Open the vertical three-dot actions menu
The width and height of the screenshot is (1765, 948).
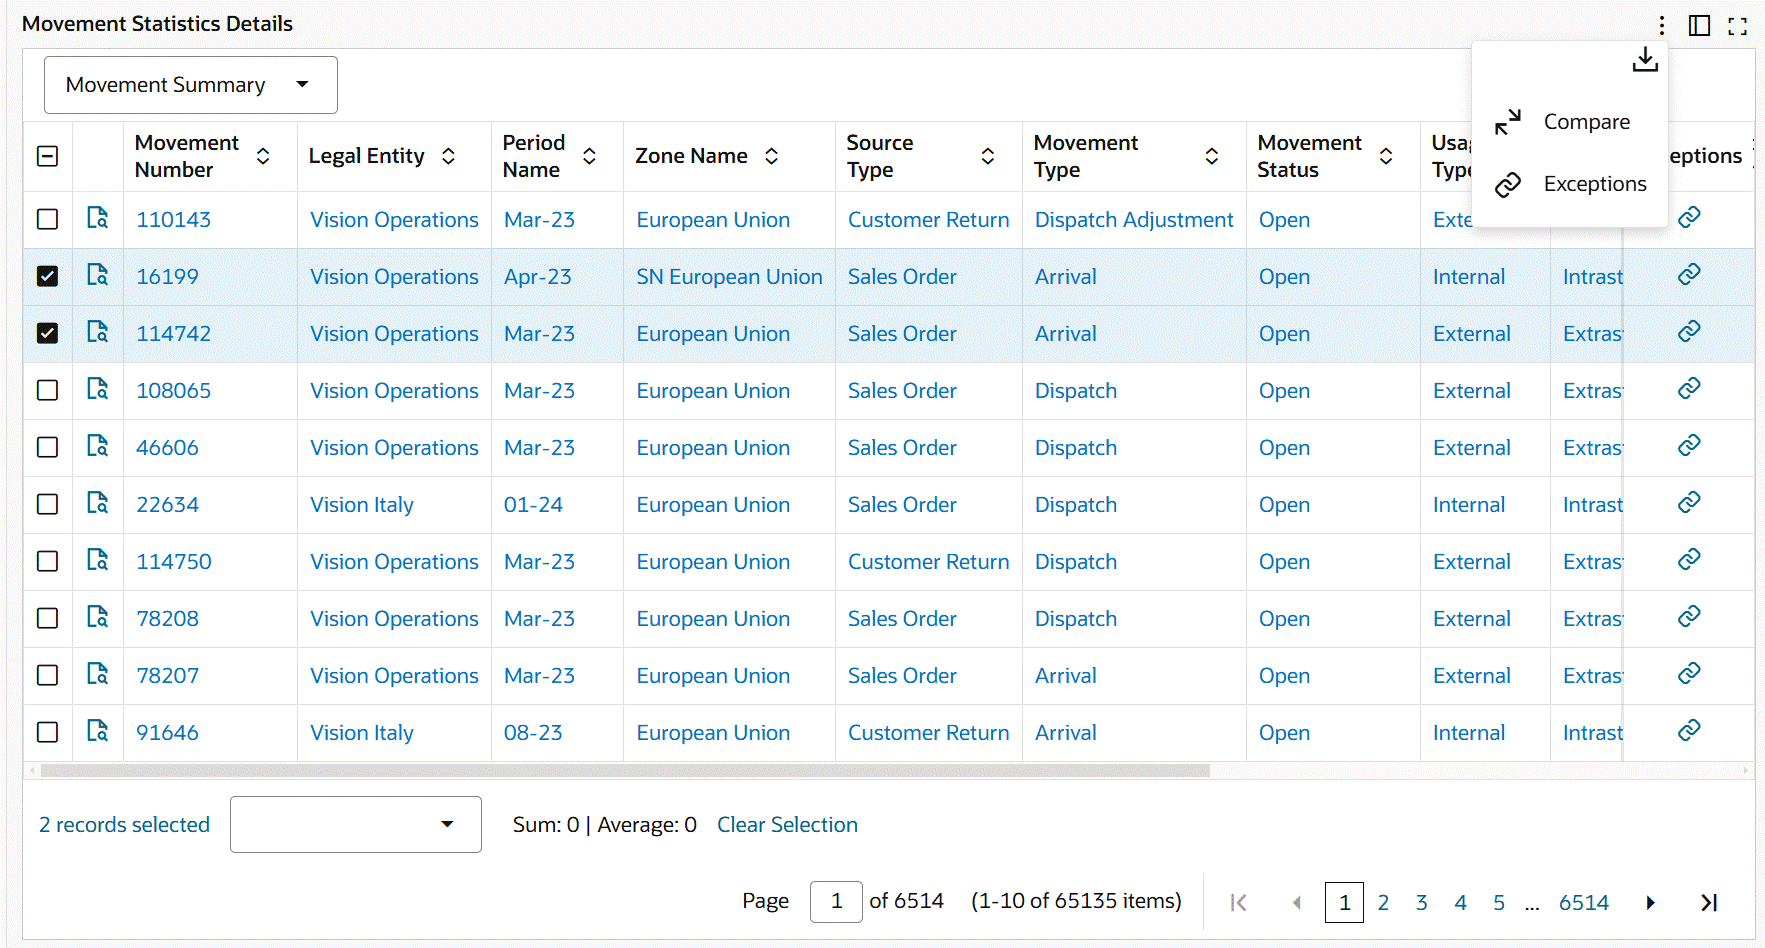1661,25
